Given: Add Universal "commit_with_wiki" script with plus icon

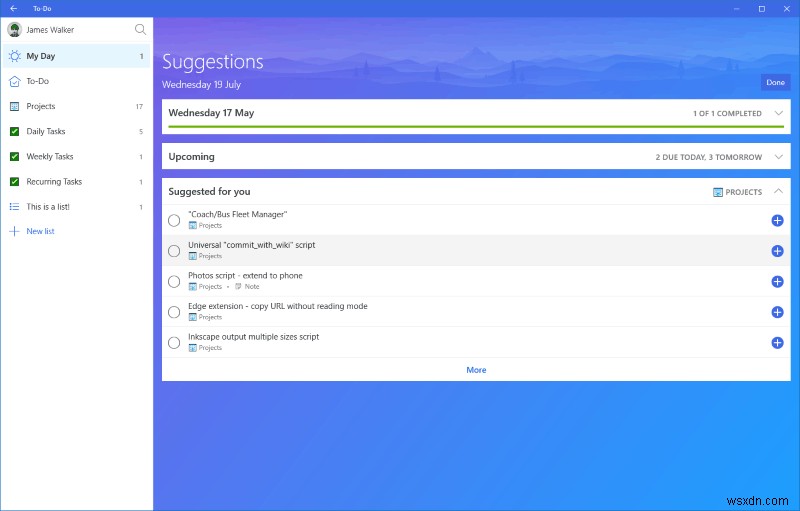Looking at the screenshot, I should pos(777,251).
